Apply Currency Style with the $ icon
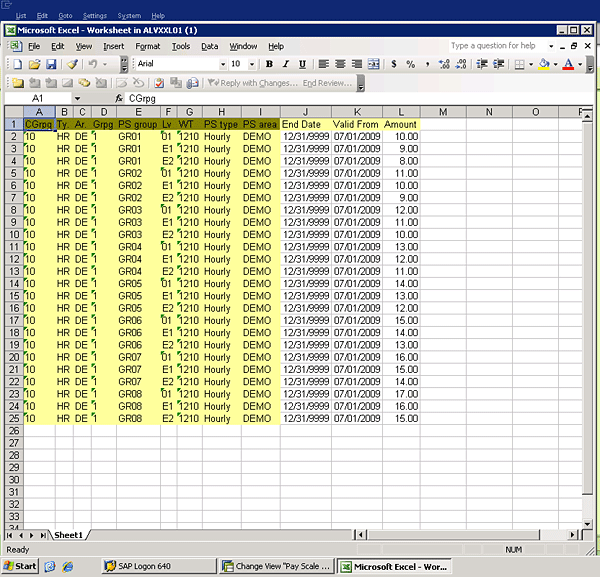This screenshot has height=577, width=600. coord(393,64)
